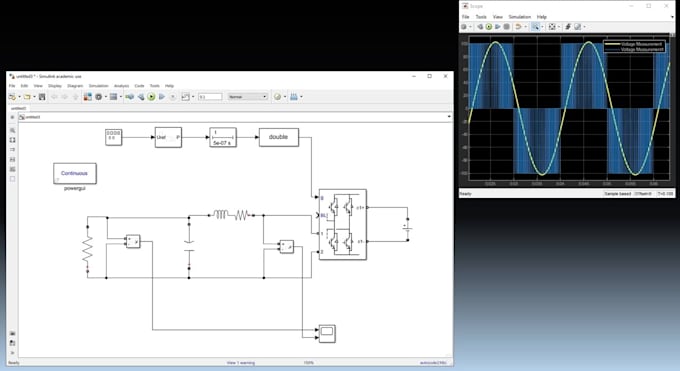The width and height of the screenshot is (680, 371).
Task: Open the Open-file dropdown arrow
Action: pyautogui.click(x=34, y=97)
